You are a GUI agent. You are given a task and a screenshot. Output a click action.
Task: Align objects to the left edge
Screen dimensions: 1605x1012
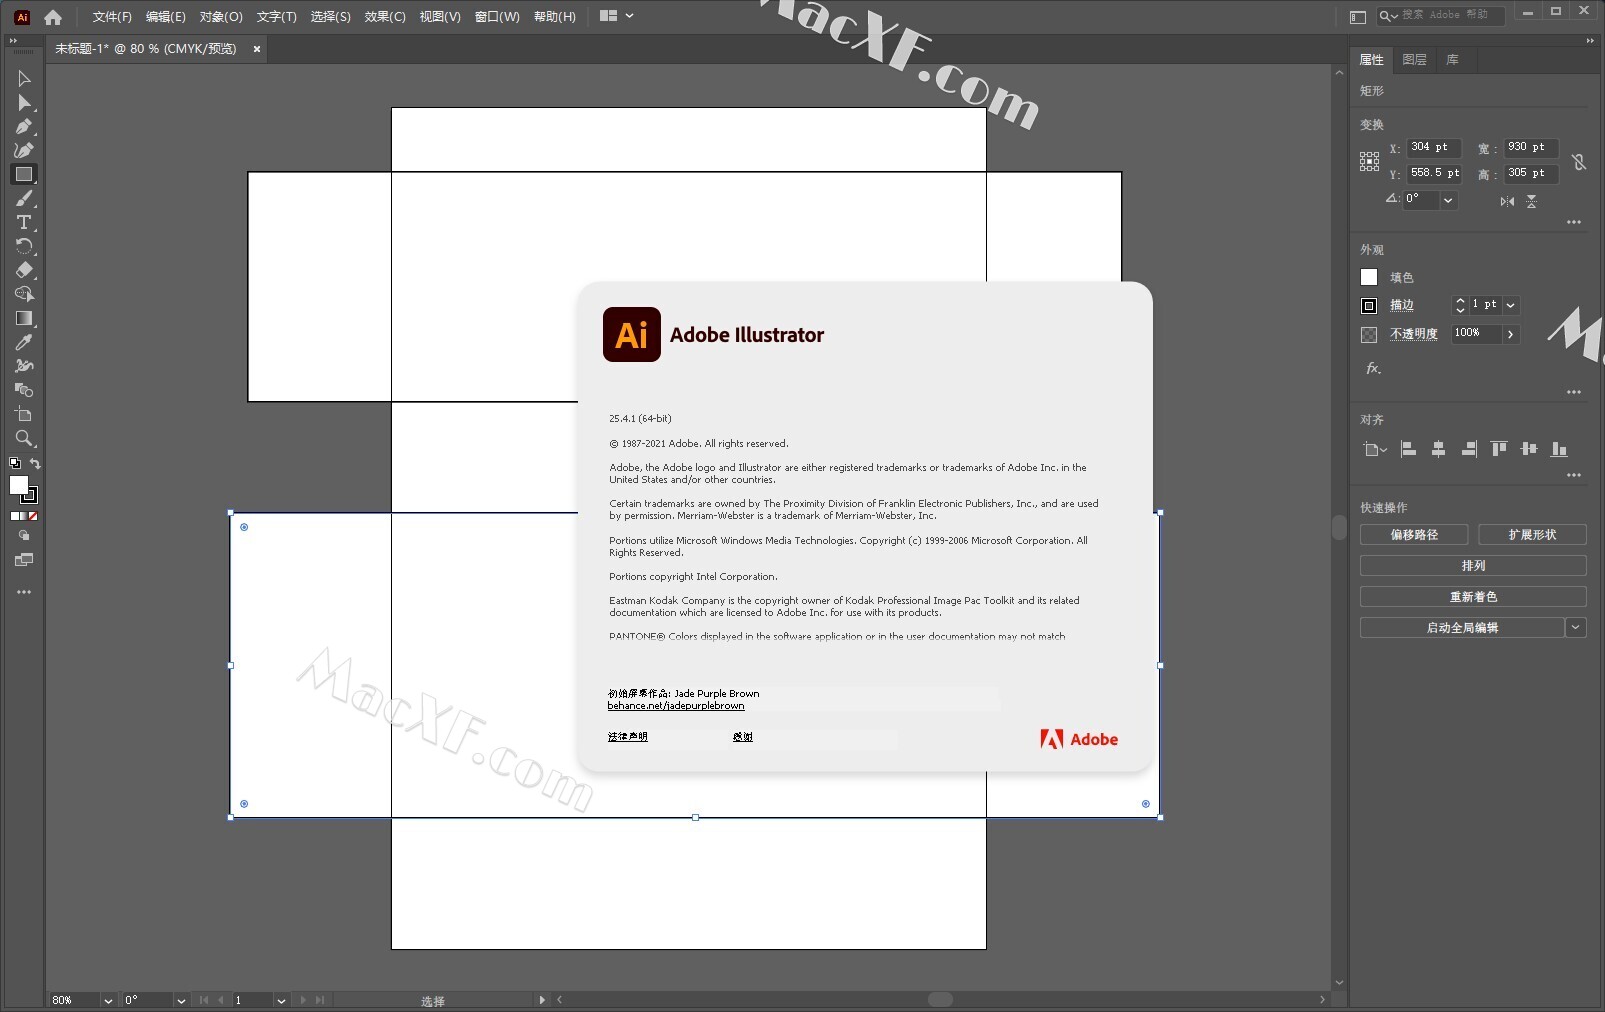coord(1408,449)
